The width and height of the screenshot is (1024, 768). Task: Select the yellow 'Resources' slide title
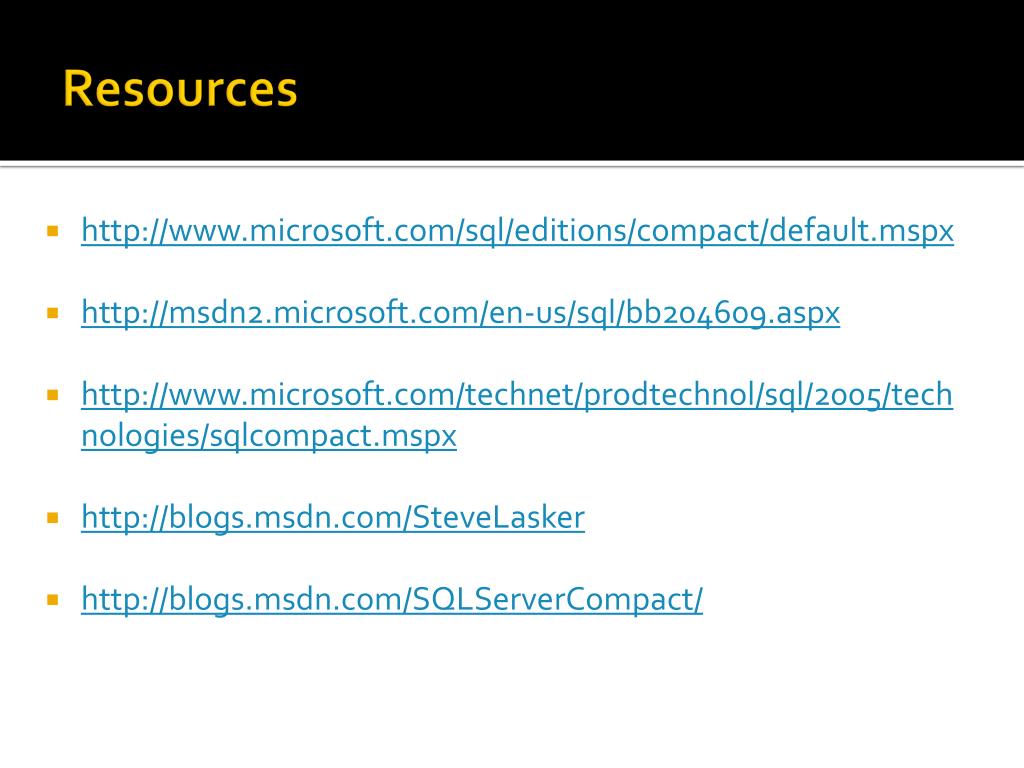tap(180, 88)
